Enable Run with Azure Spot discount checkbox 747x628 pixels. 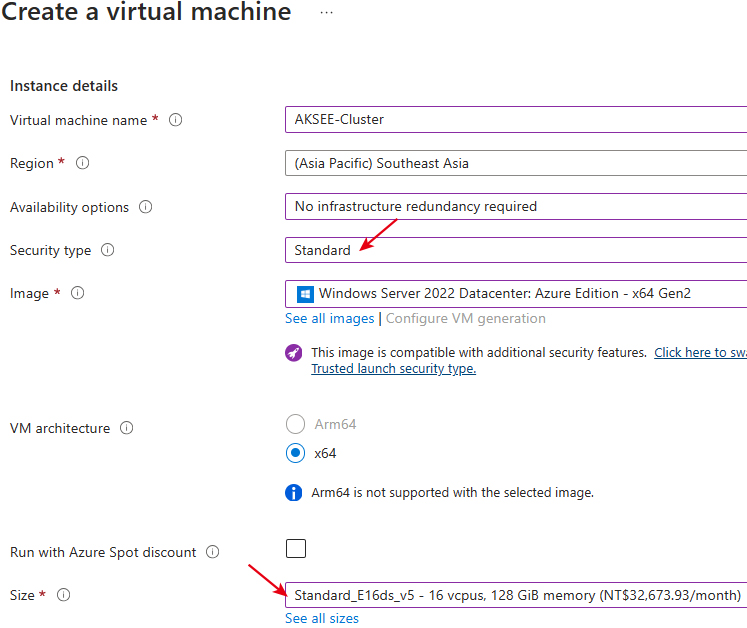pyautogui.click(x=296, y=548)
